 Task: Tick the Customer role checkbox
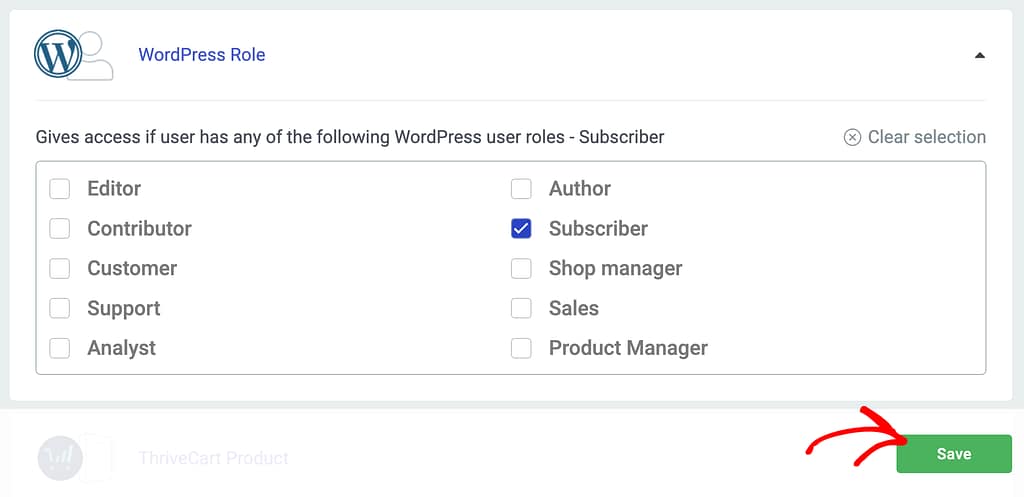[x=60, y=268]
